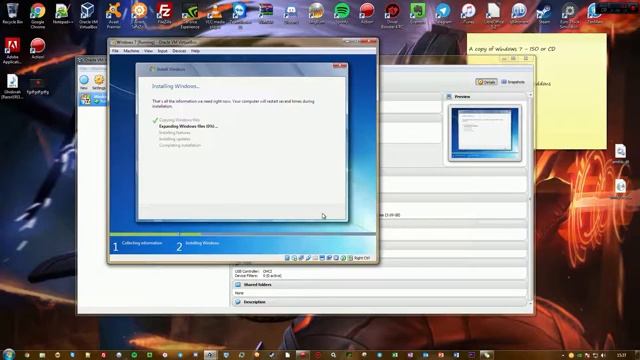Open the View menu of VM window
This screenshot has width=640, height=360.
click(148, 51)
